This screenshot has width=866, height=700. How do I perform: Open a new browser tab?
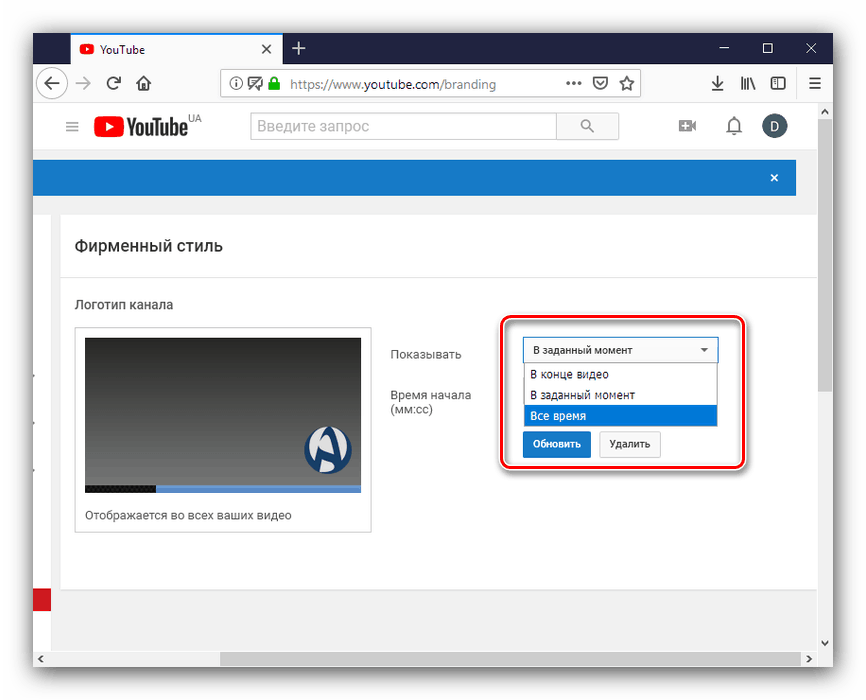pos(299,49)
